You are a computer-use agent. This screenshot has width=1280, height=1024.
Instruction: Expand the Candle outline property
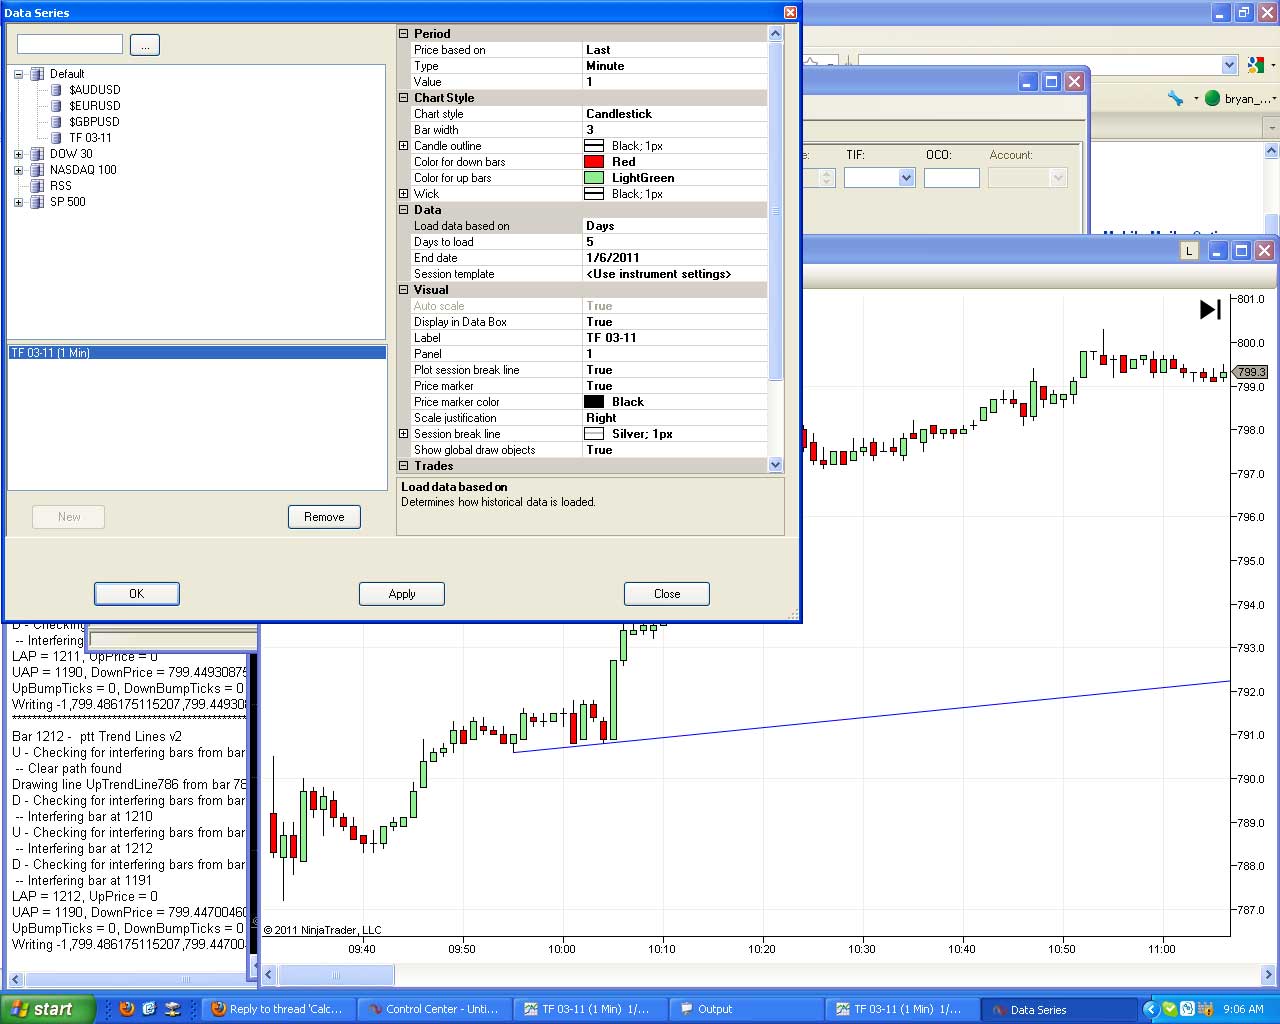pyautogui.click(x=404, y=146)
